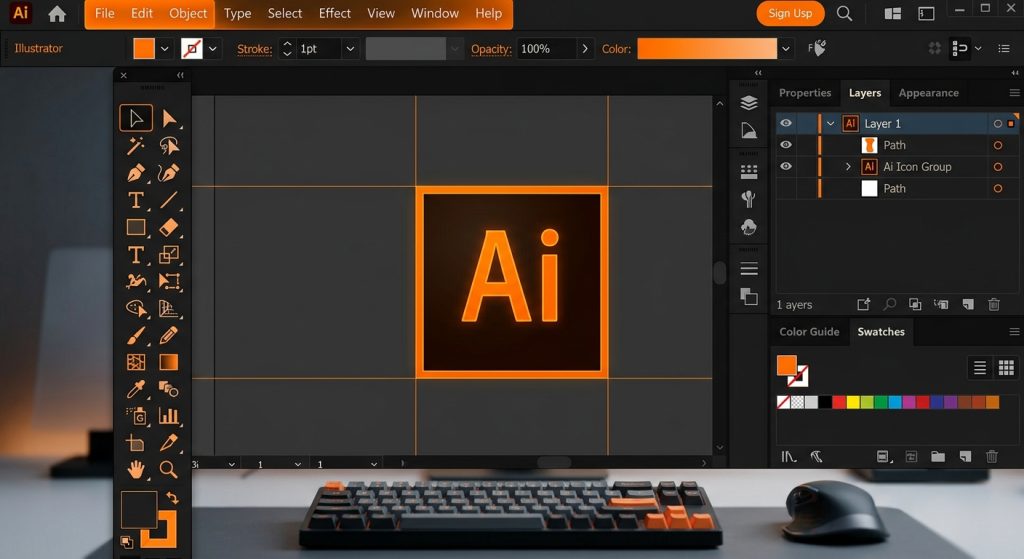
Task: Switch to the Color Guide tab
Action: (x=808, y=332)
